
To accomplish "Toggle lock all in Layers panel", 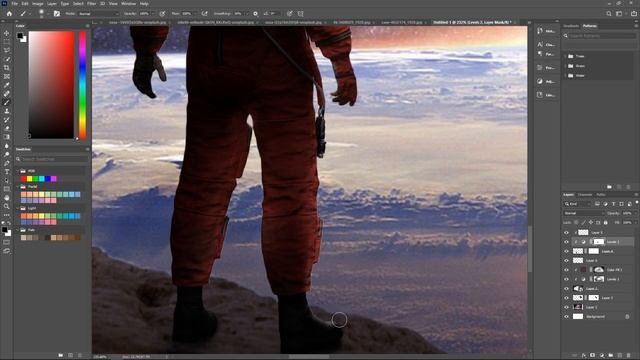I will tap(605, 222).
